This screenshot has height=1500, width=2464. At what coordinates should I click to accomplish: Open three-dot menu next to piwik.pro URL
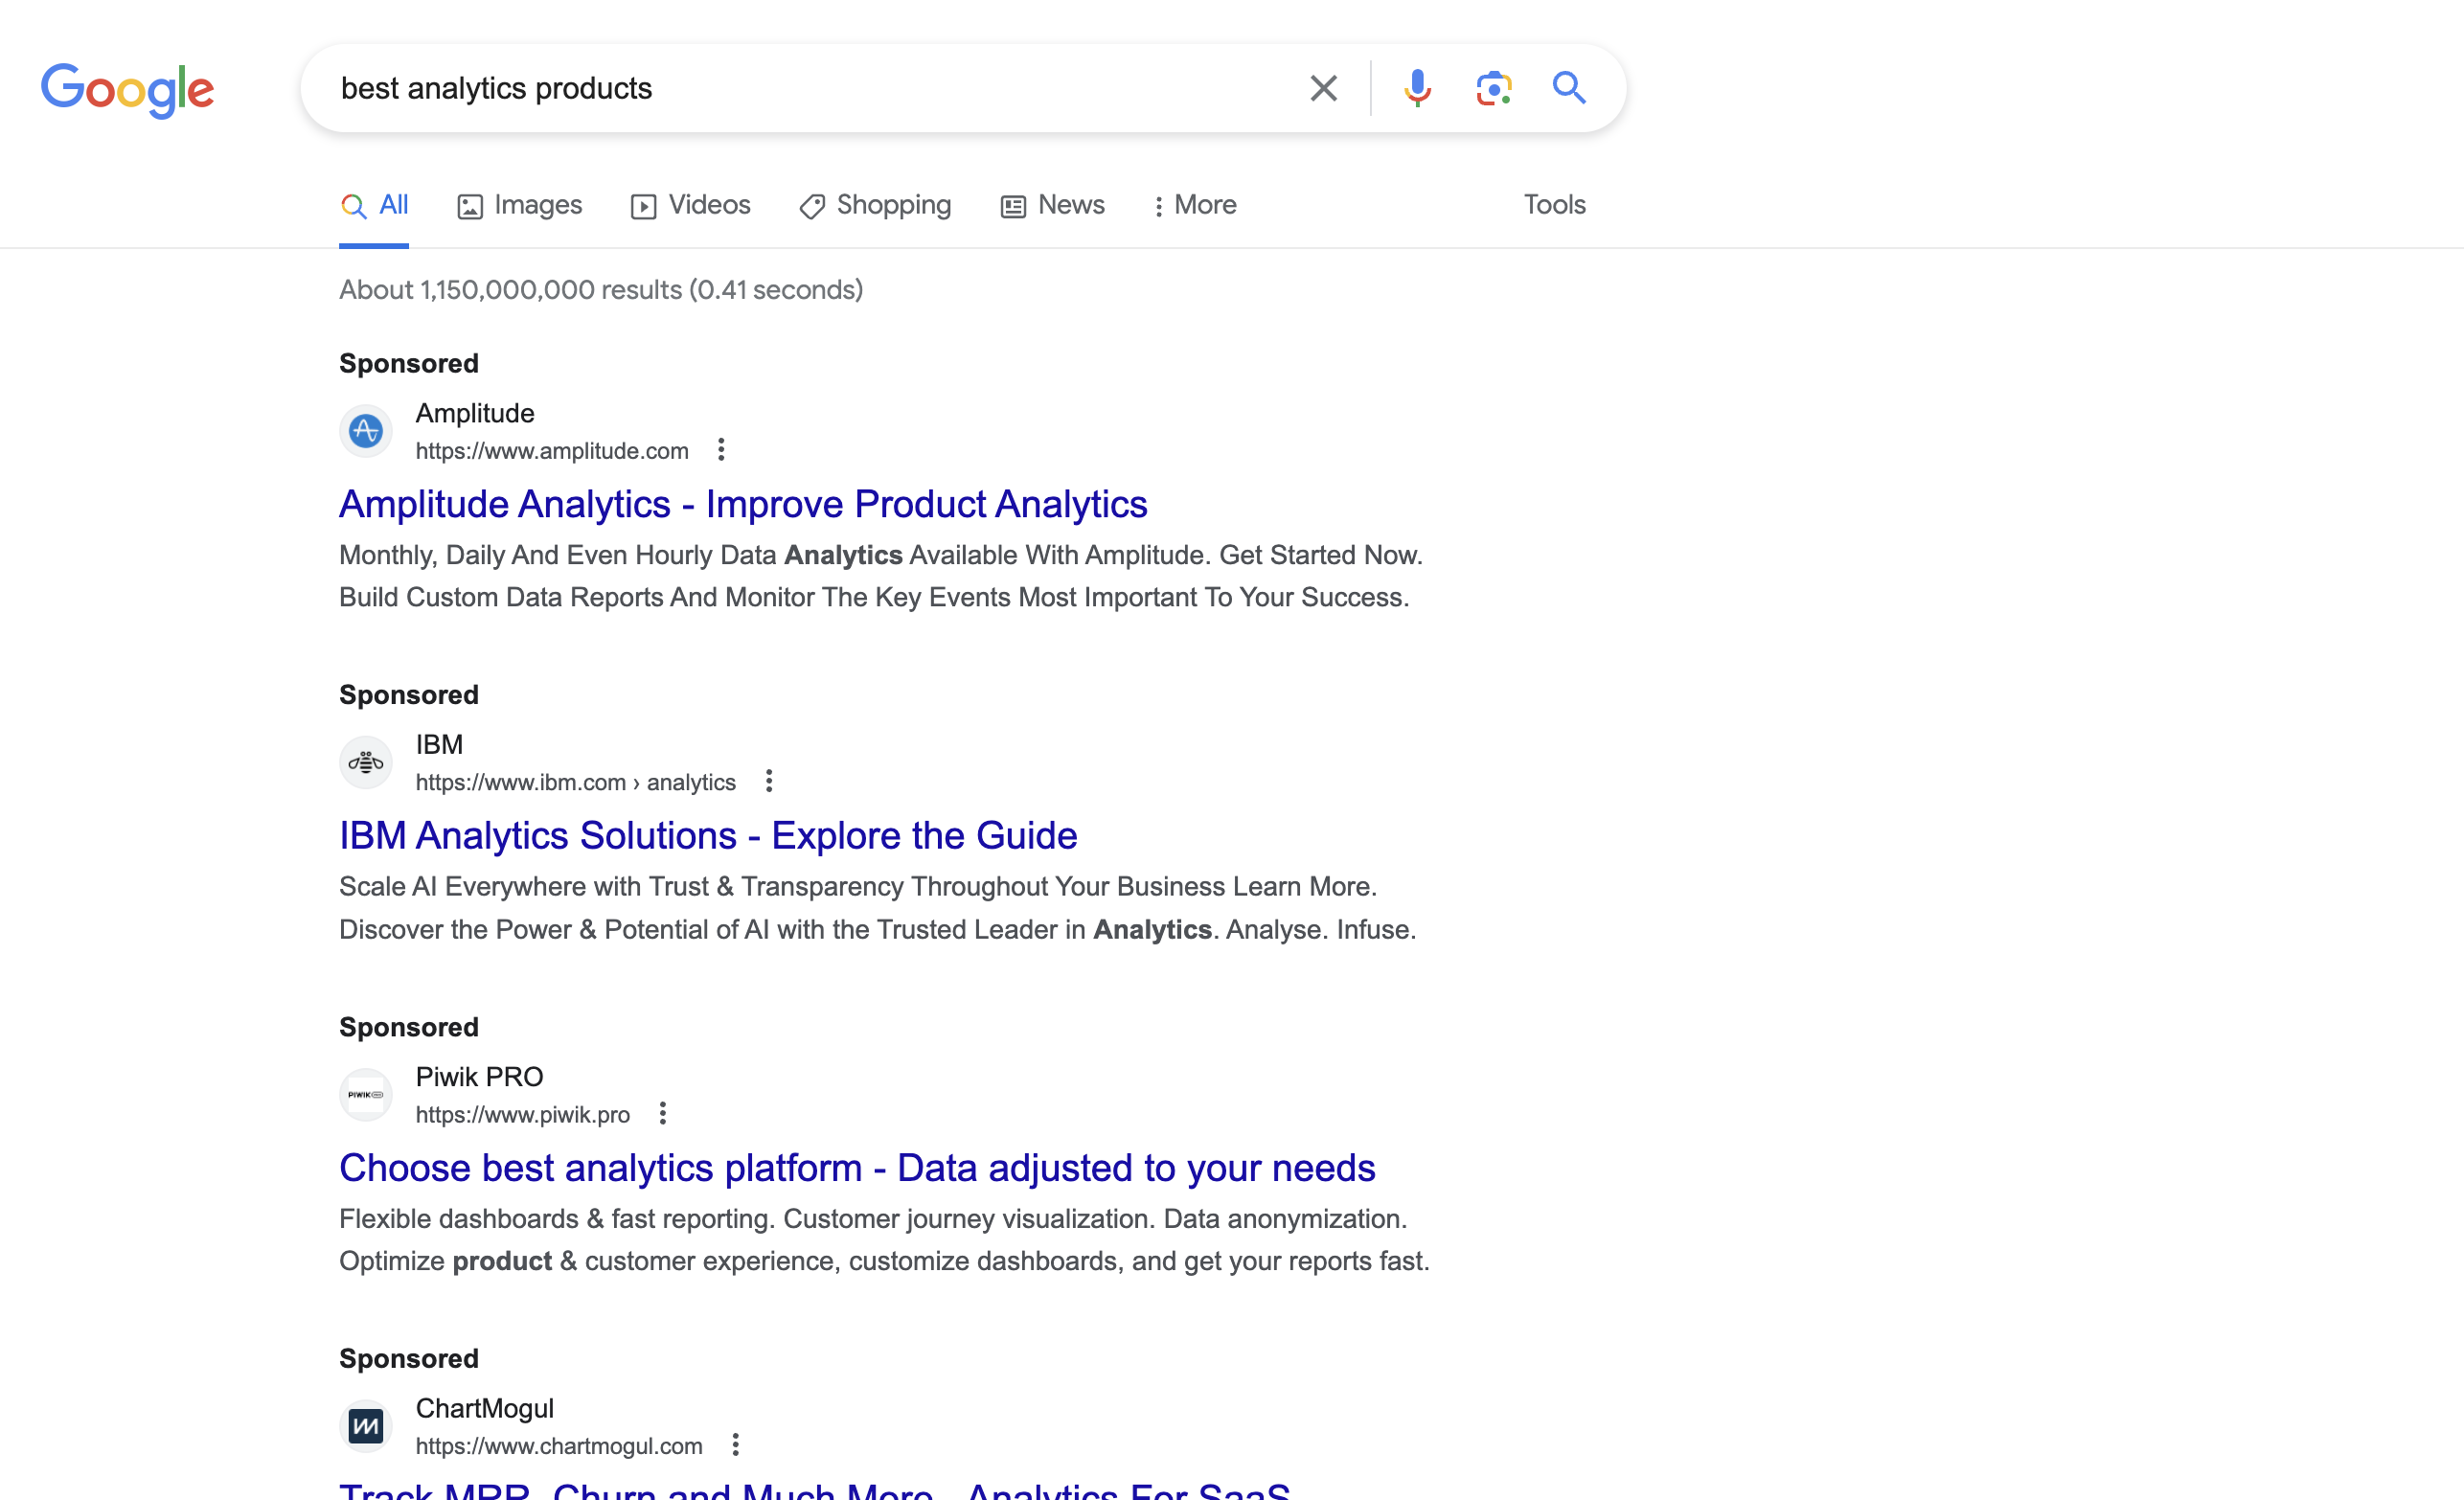click(x=662, y=1113)
